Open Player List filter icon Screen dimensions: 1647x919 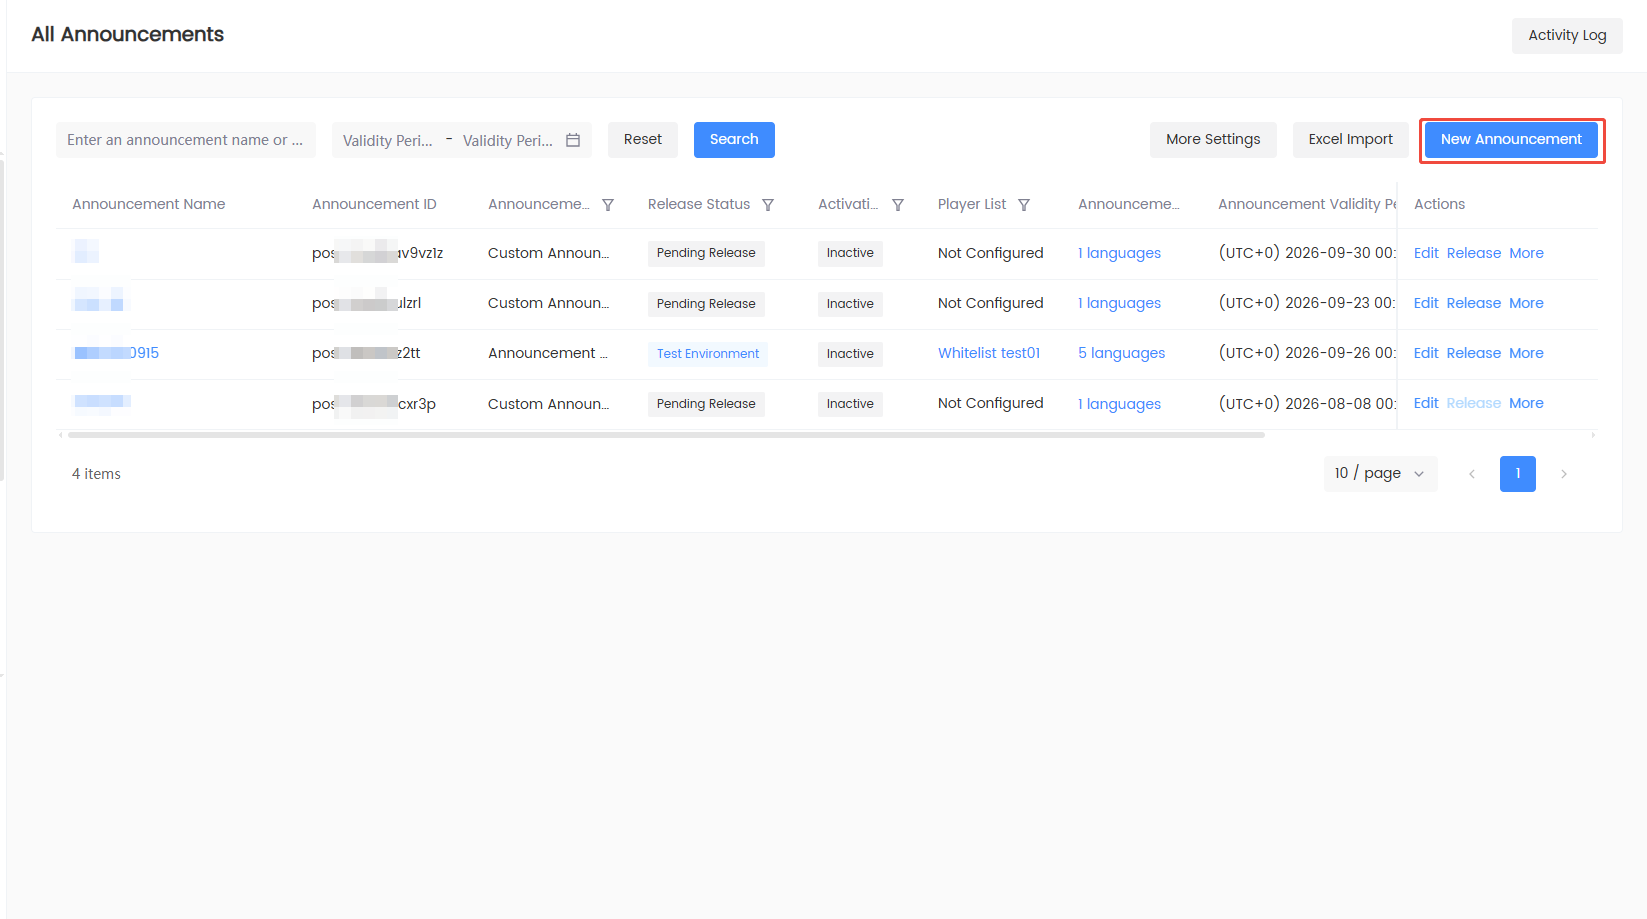click(1024, 205)
